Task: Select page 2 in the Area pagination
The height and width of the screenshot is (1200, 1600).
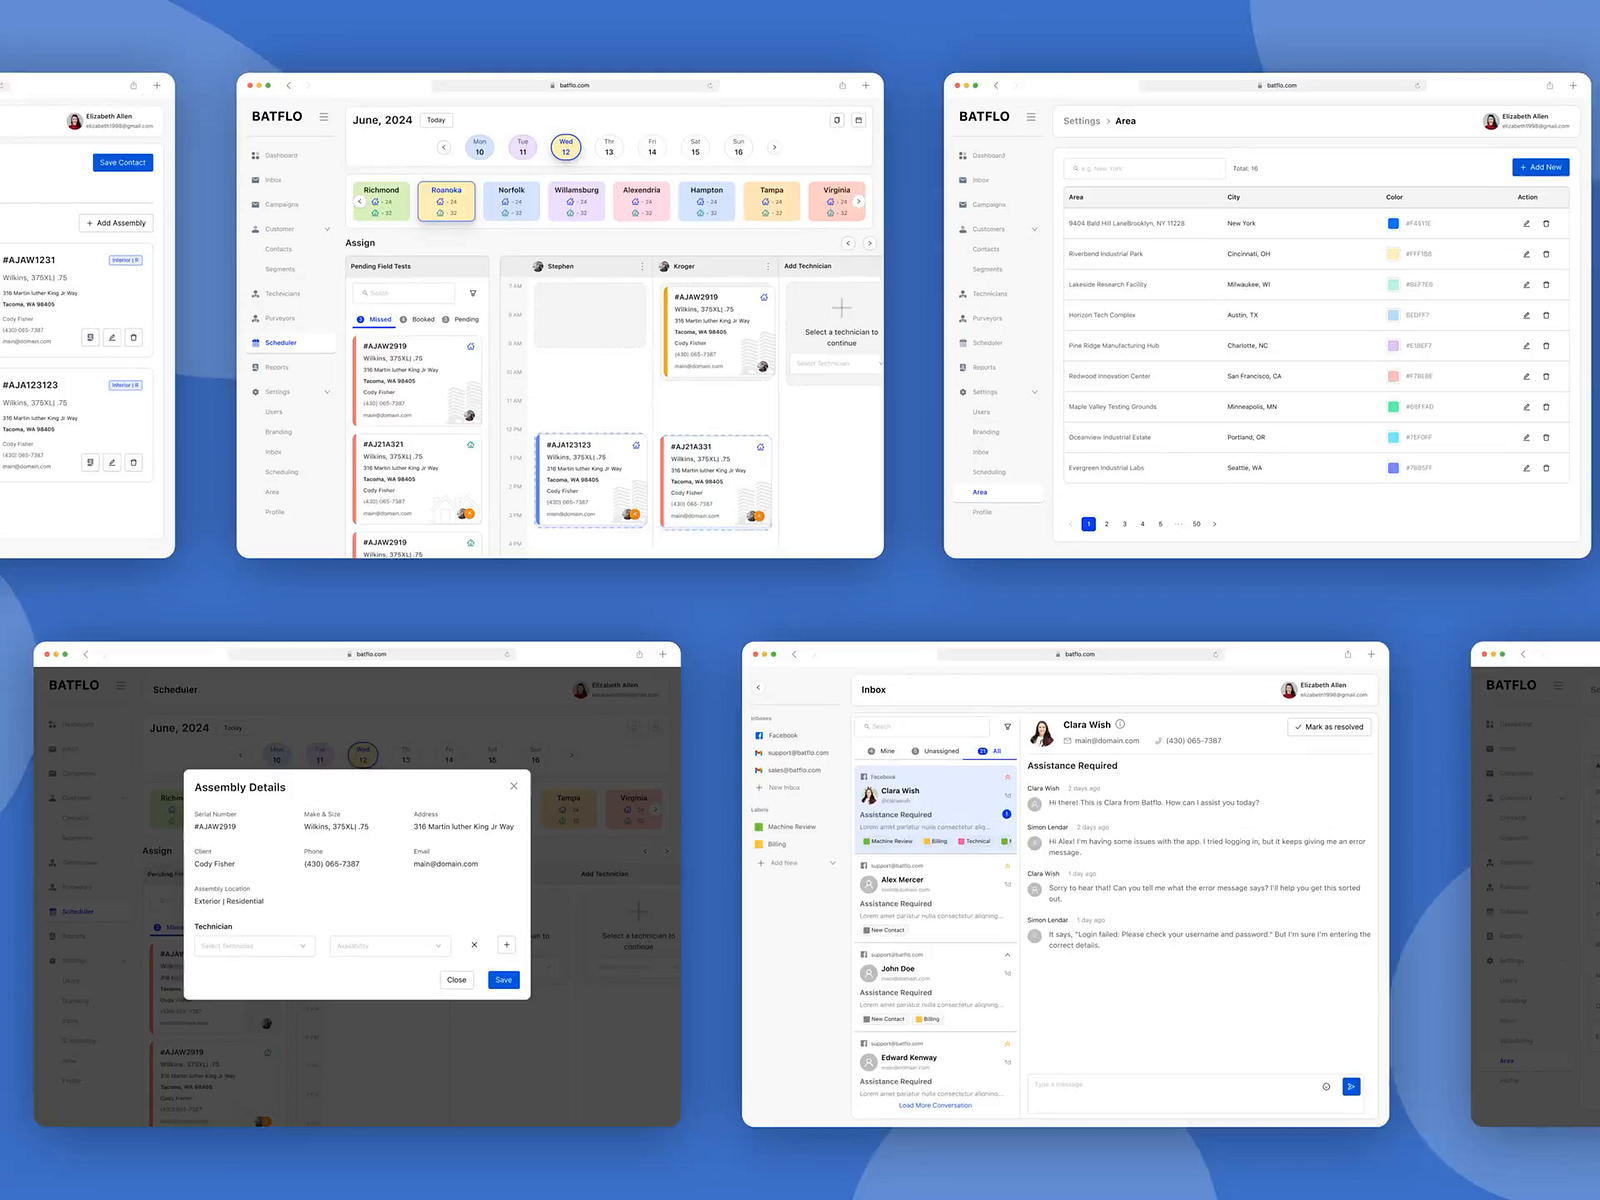Action: [x=1106, y=523]
